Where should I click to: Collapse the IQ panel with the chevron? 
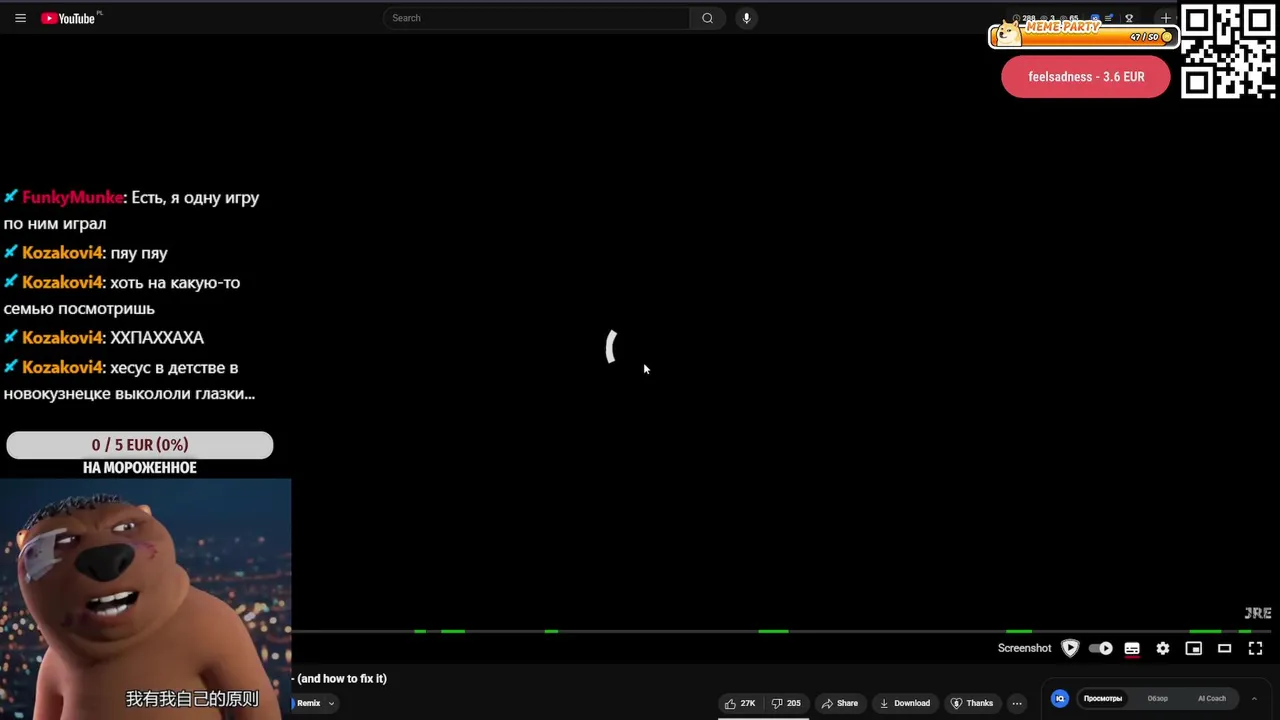coord(1254,699)
